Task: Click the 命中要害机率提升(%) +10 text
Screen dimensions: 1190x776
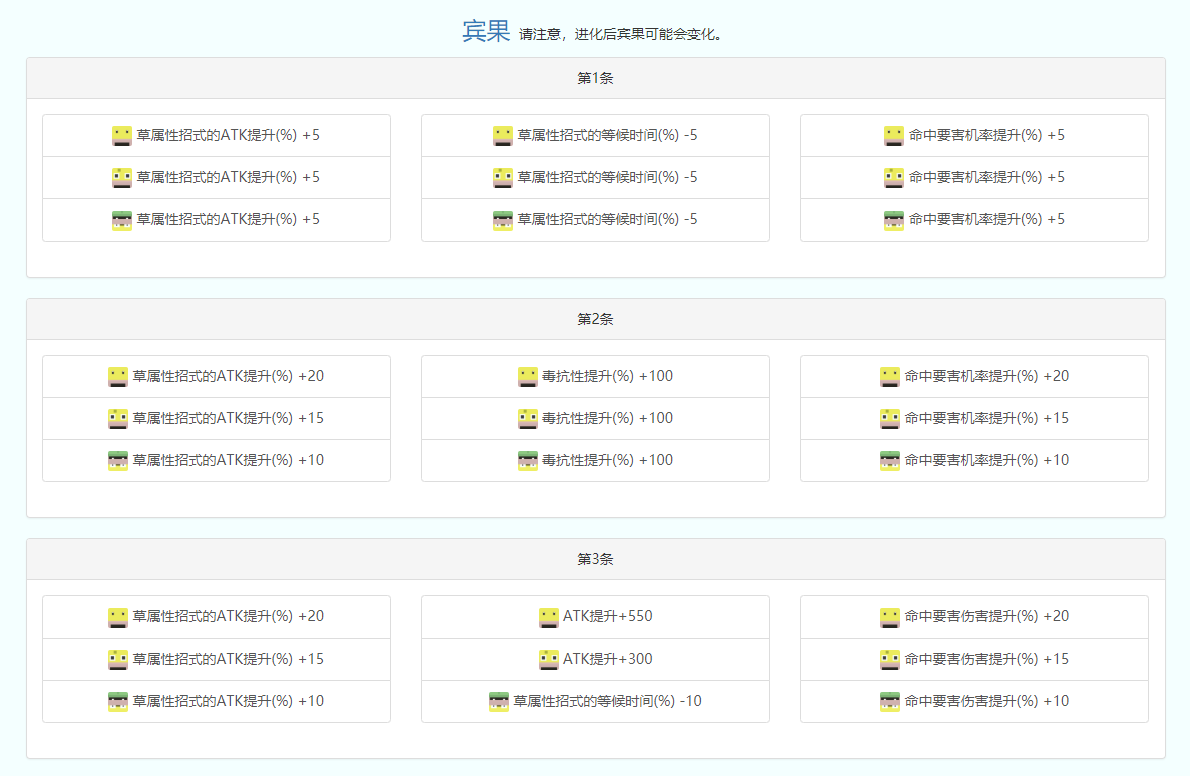Action: click(986, 460)
